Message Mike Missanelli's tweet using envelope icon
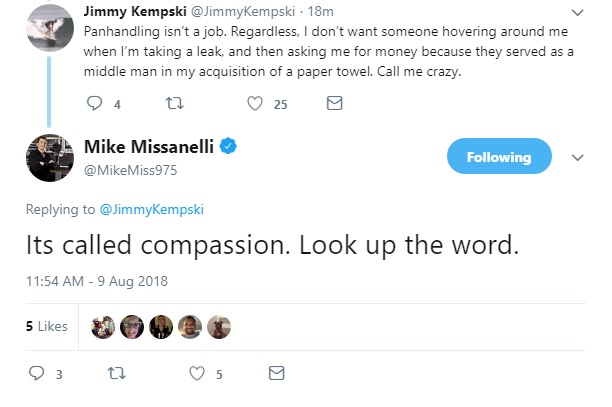612x407 pixels. (x=277, y=374)
